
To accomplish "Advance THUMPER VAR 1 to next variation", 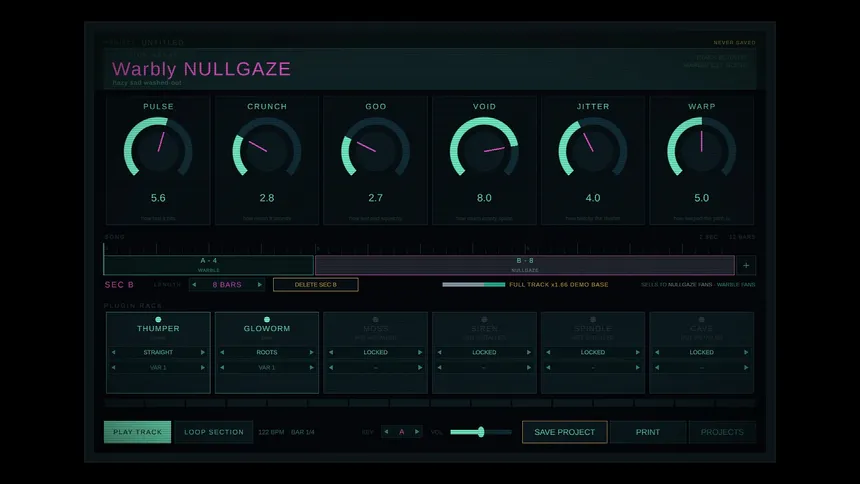I will 202,368.
